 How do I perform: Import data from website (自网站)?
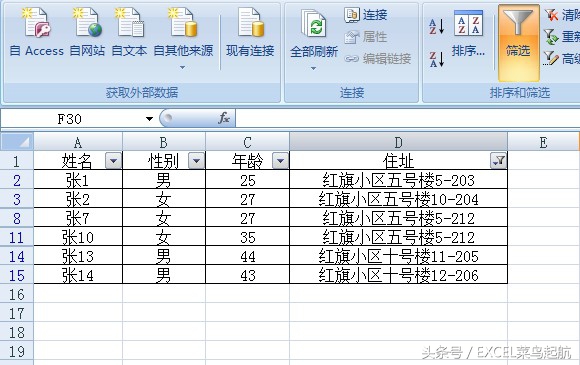point(87,33)
